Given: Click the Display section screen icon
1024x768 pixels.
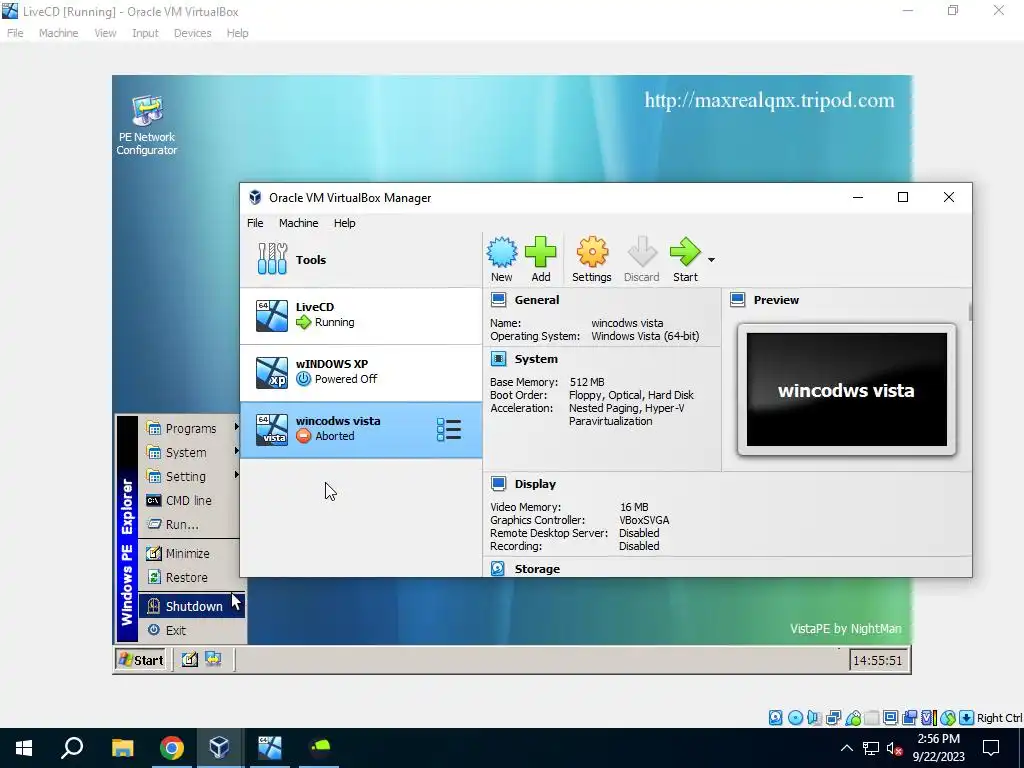Looking at the screenshot, I should click(498, 484).
